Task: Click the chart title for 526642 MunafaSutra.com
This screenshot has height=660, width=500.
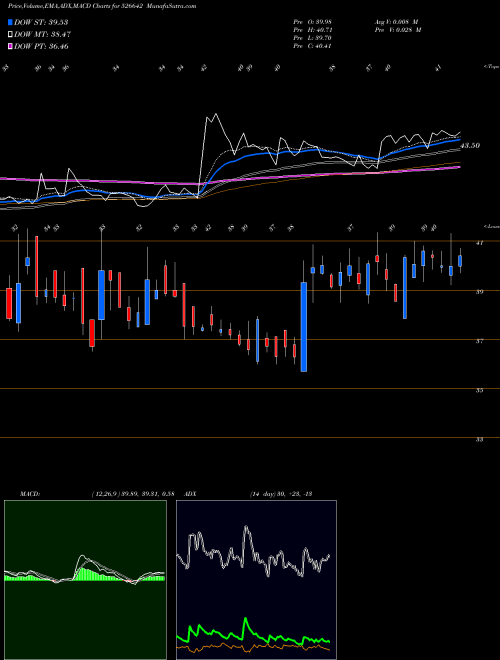Action: [102, 6]
